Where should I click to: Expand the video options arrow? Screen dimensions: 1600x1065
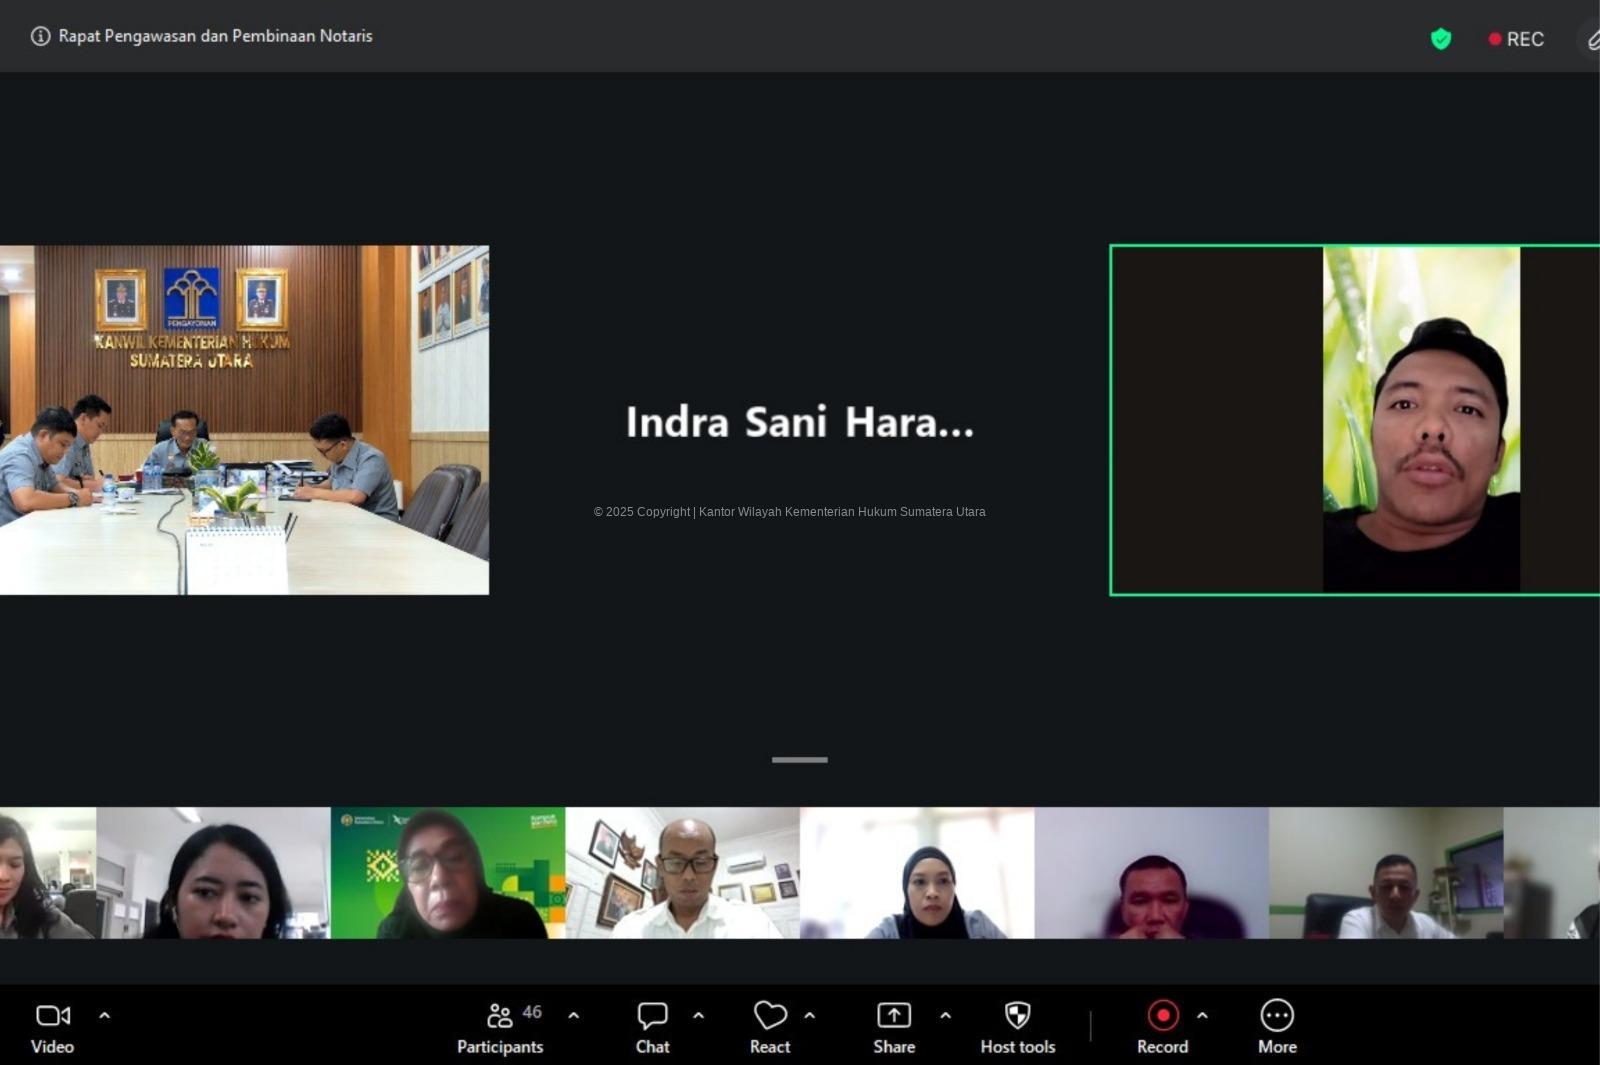[x=104, y=1016]
